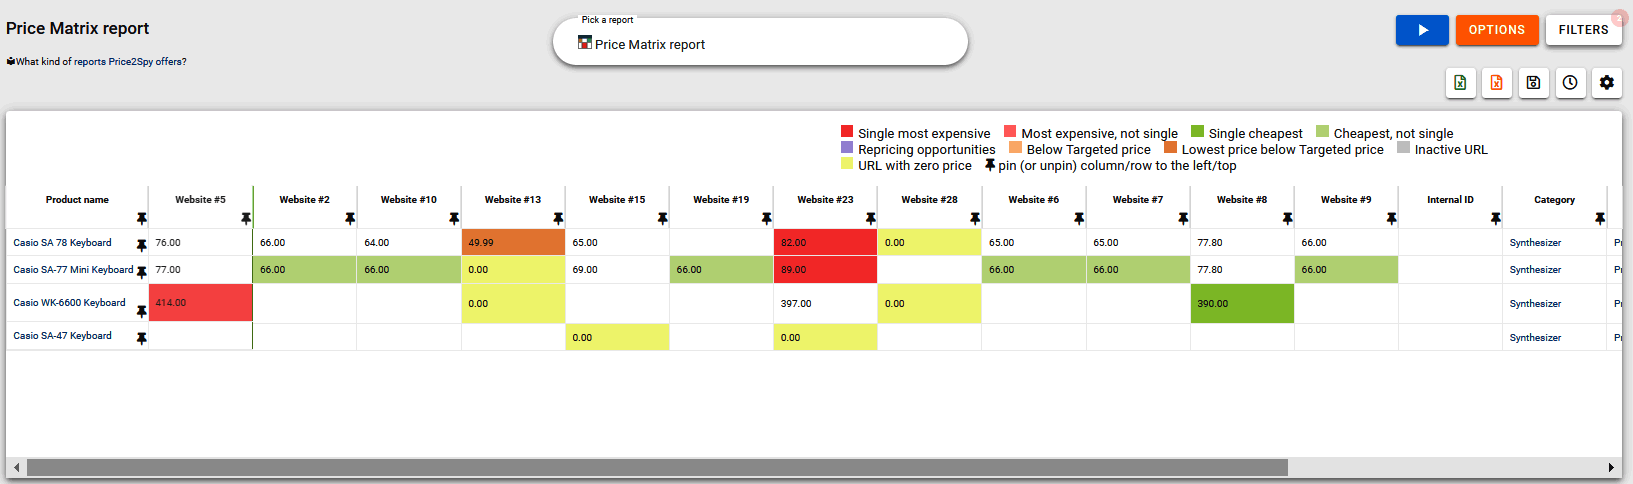Click the save (floppy disk) icon
This screenshot has height=484, width=1633.
[1533, 83]
